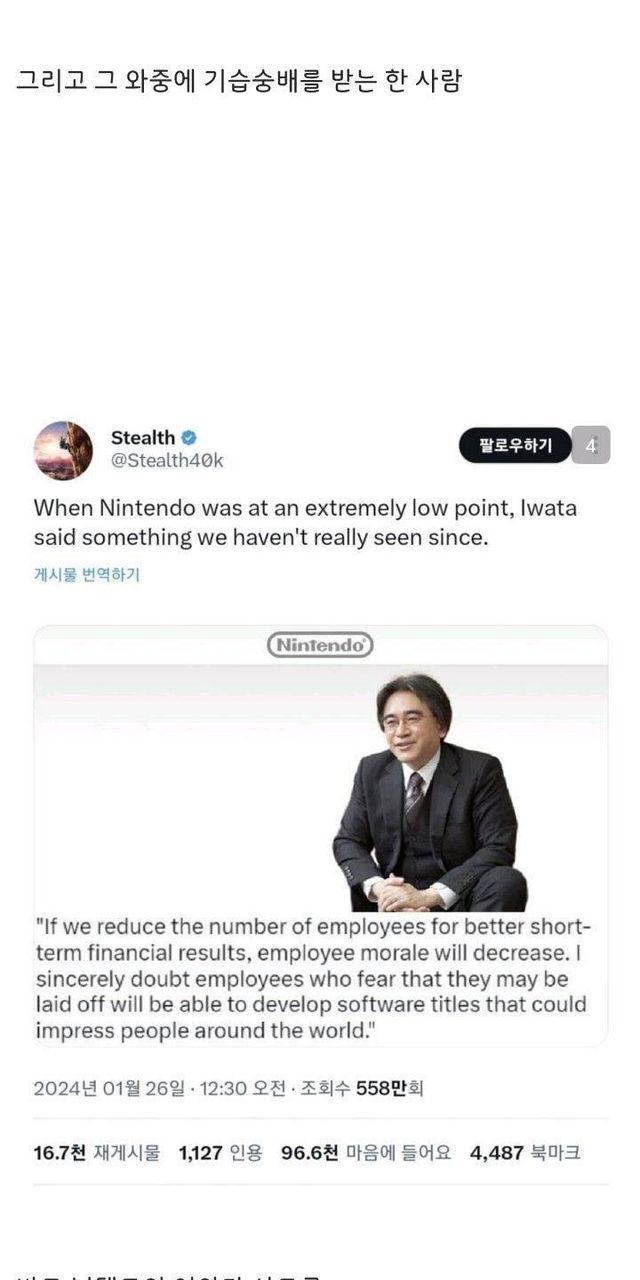Open the Stealth profile avatar
This screenshot has width=640, height=1280.
pyautogui.click(x=63, y=449)
